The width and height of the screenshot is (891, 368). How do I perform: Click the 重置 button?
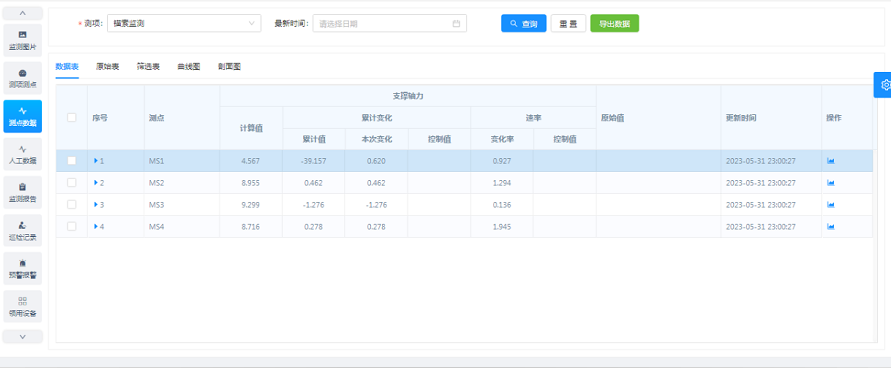pos(568,23)
